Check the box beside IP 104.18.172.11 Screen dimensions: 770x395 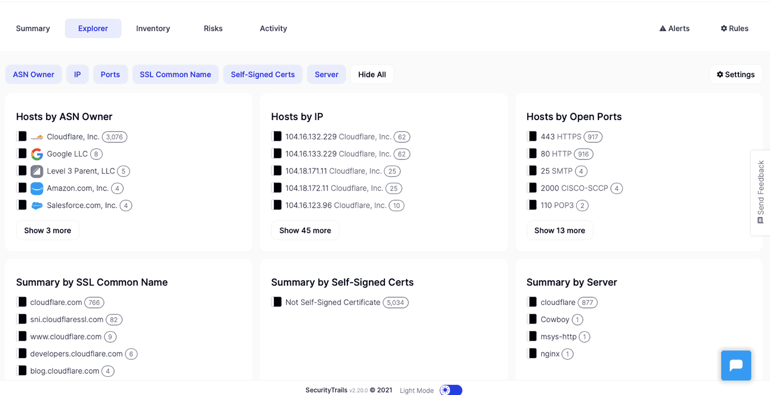pyautogui.click(x=277, y=188)
